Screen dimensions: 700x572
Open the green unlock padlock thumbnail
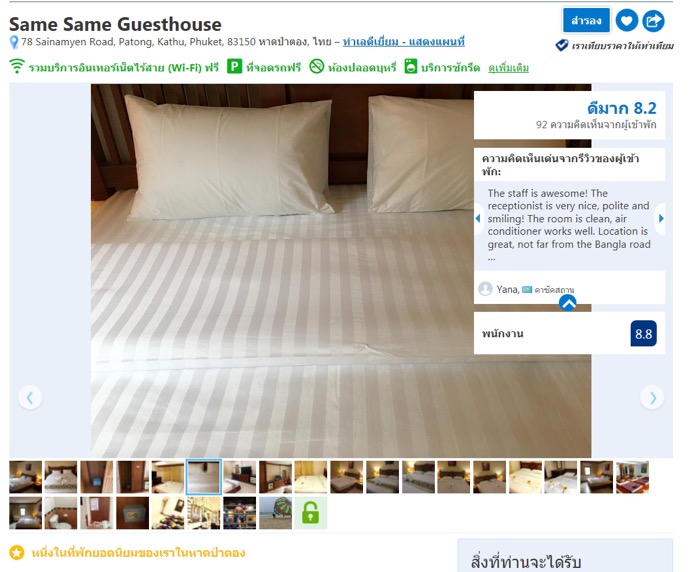(311, 513)
